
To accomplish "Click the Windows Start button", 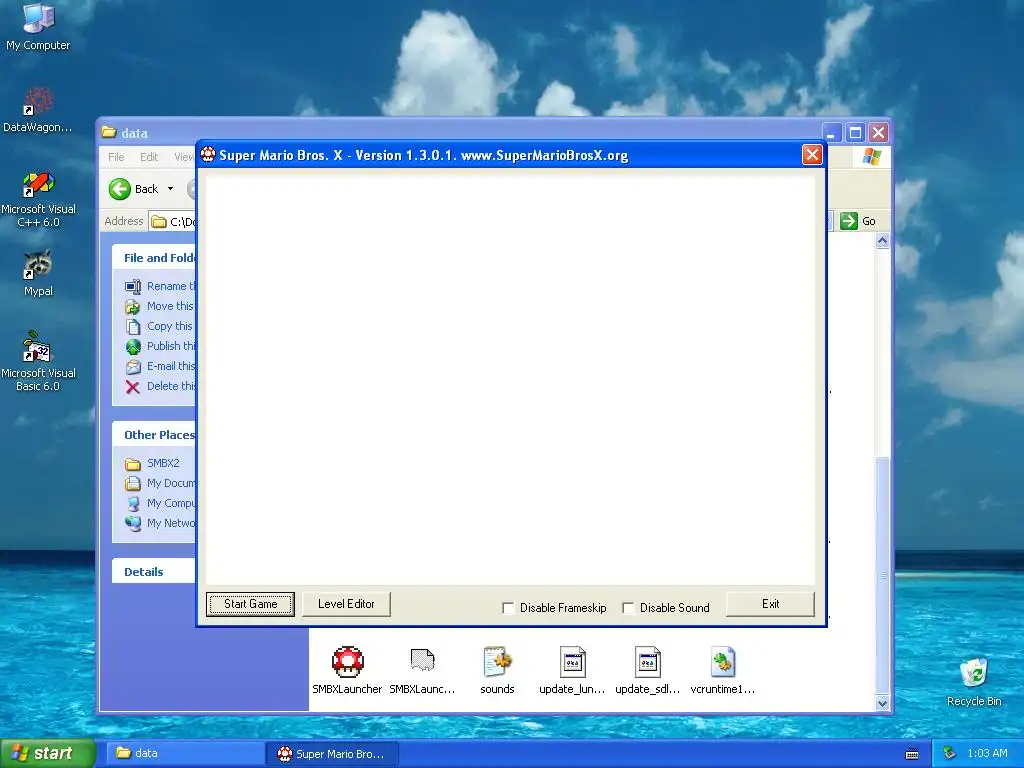I will [x=47, y=753].
